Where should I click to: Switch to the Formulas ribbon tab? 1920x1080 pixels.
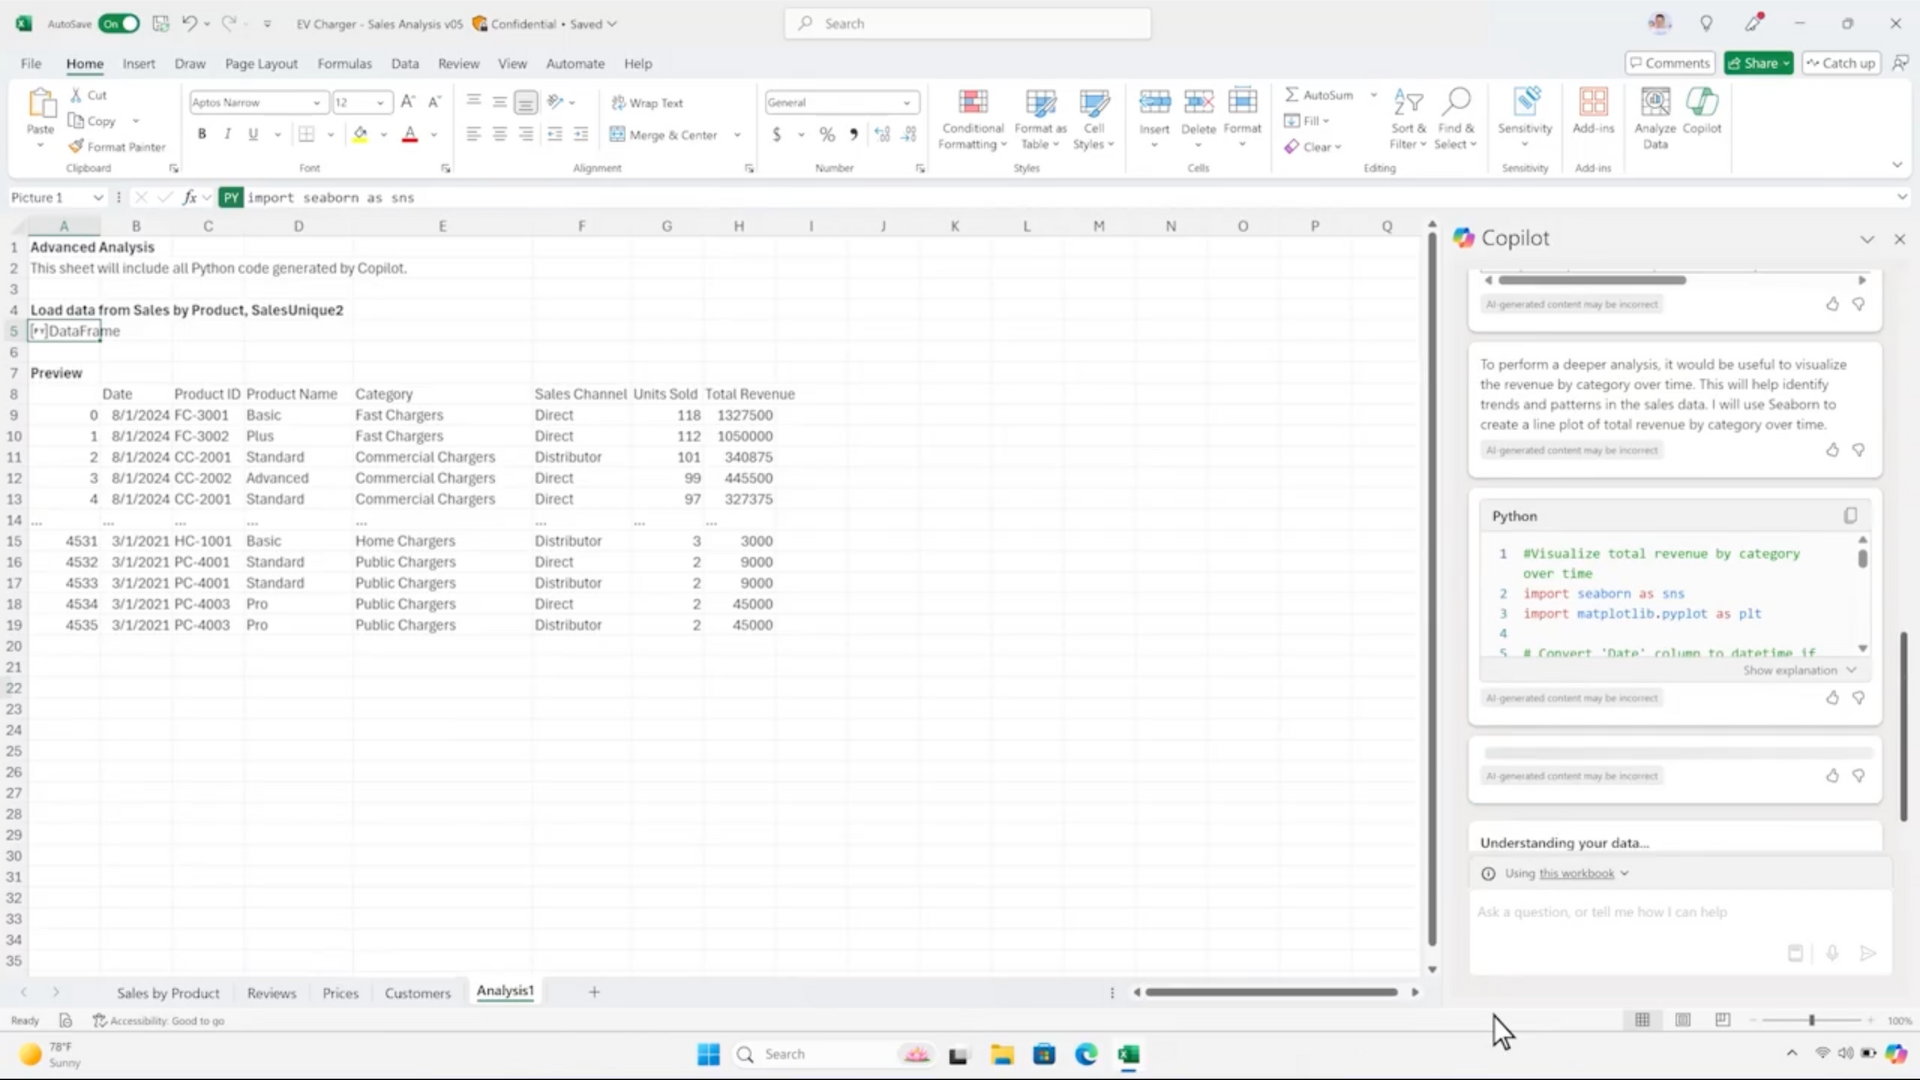(344, 63)
